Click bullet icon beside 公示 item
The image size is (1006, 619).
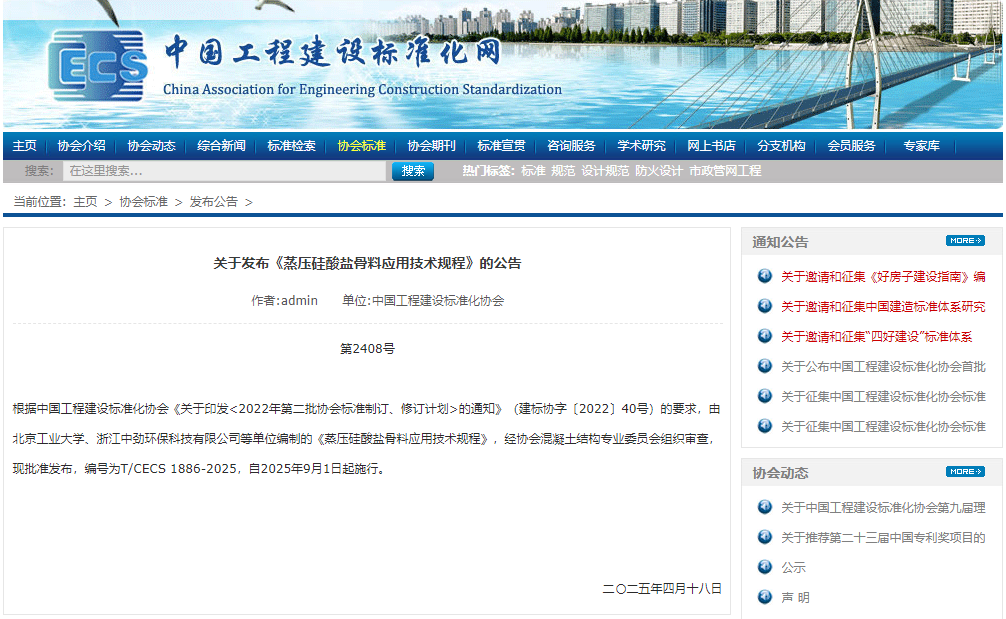point(765,567)
